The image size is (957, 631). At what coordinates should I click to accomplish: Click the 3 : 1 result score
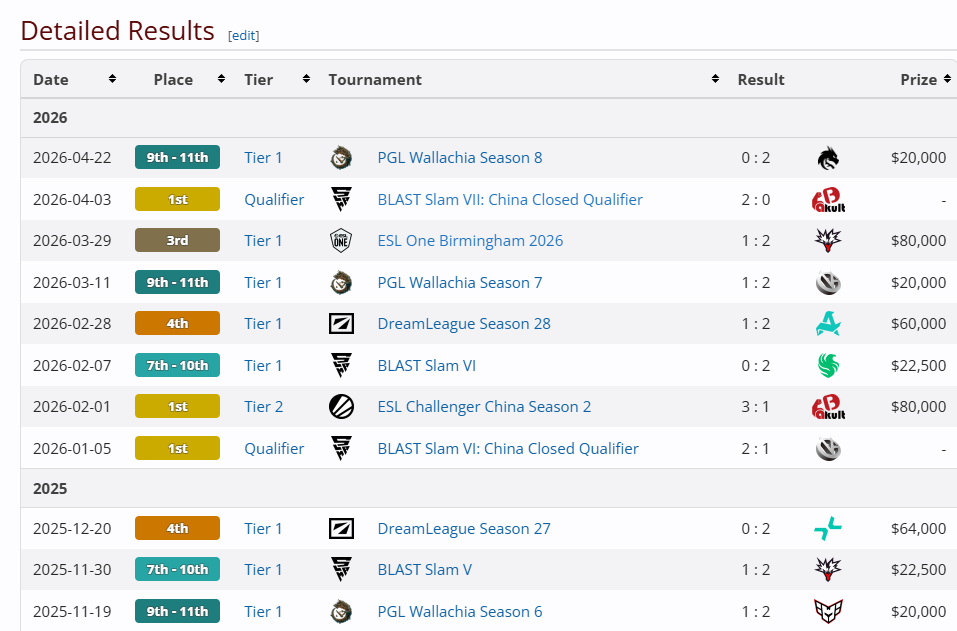756,407
